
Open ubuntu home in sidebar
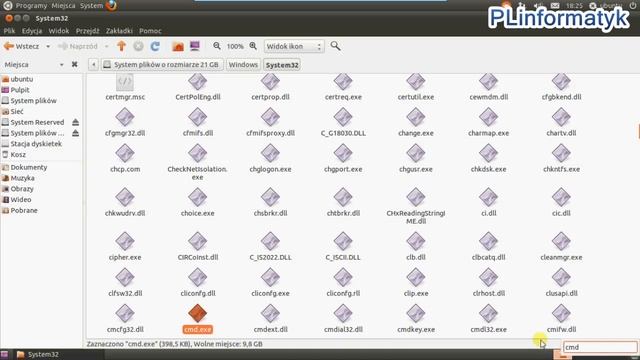(x=22, y=79)
